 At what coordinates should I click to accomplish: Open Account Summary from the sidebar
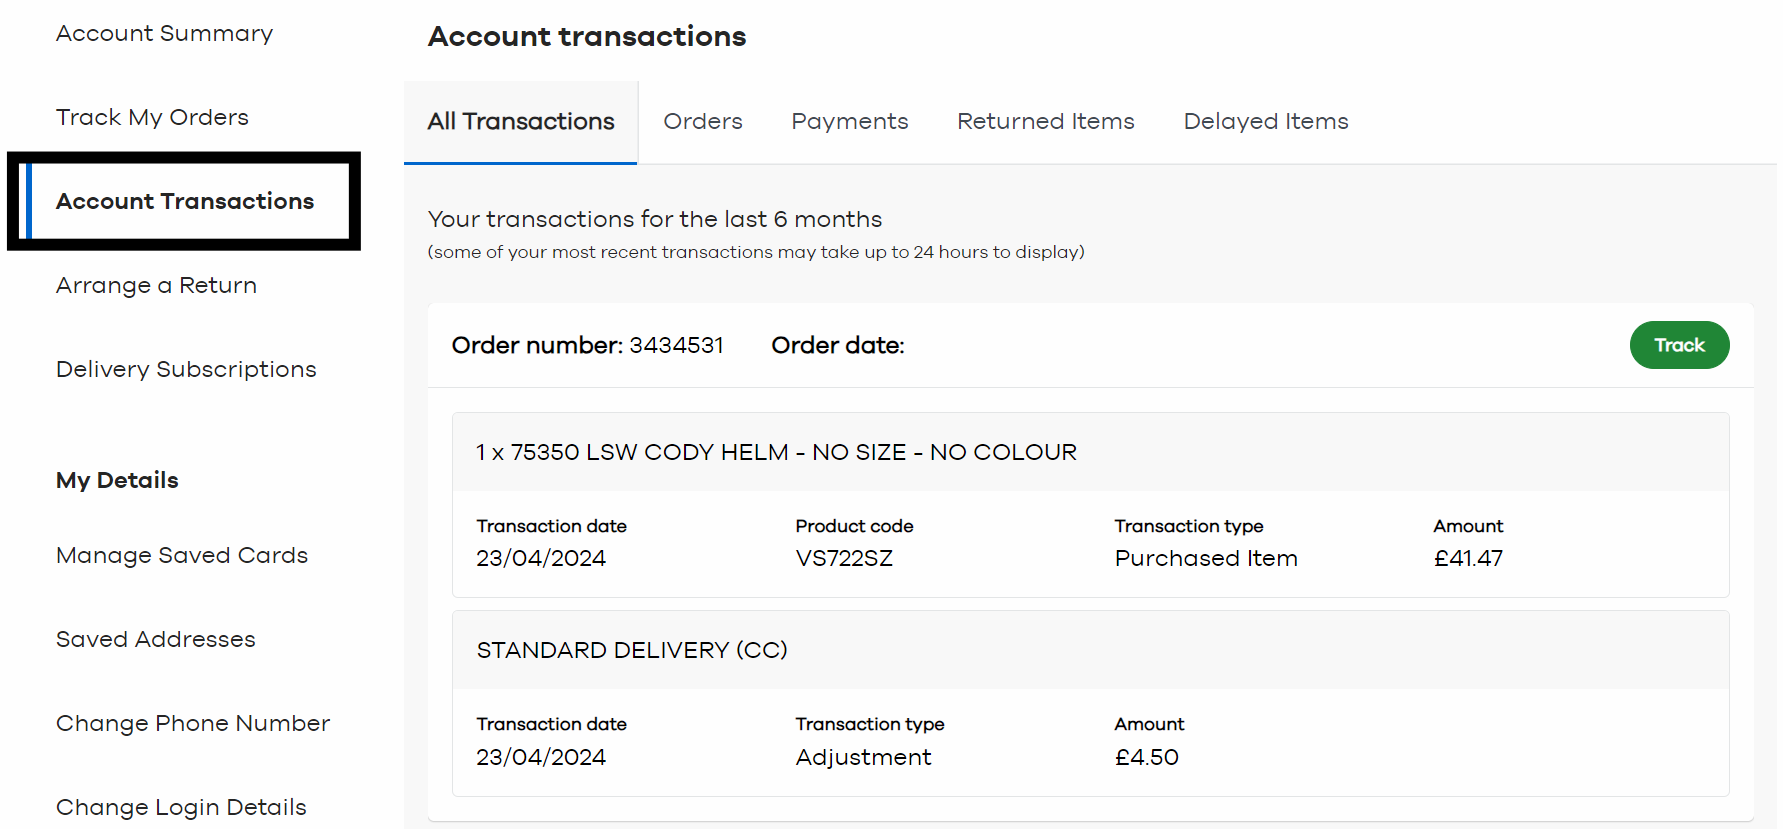164,33
